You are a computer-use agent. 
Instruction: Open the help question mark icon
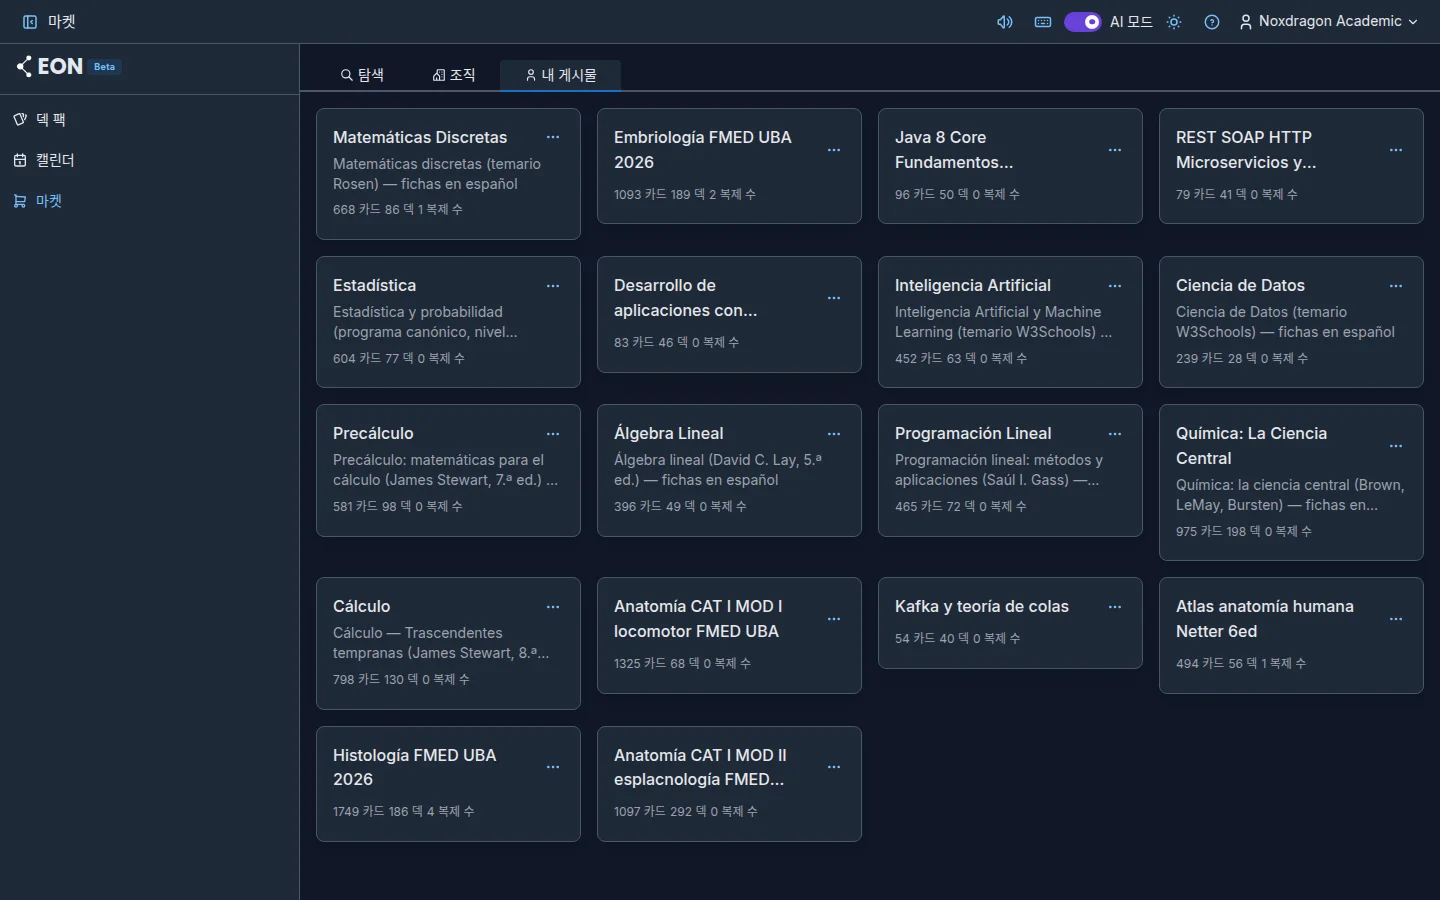point(1212,22)
